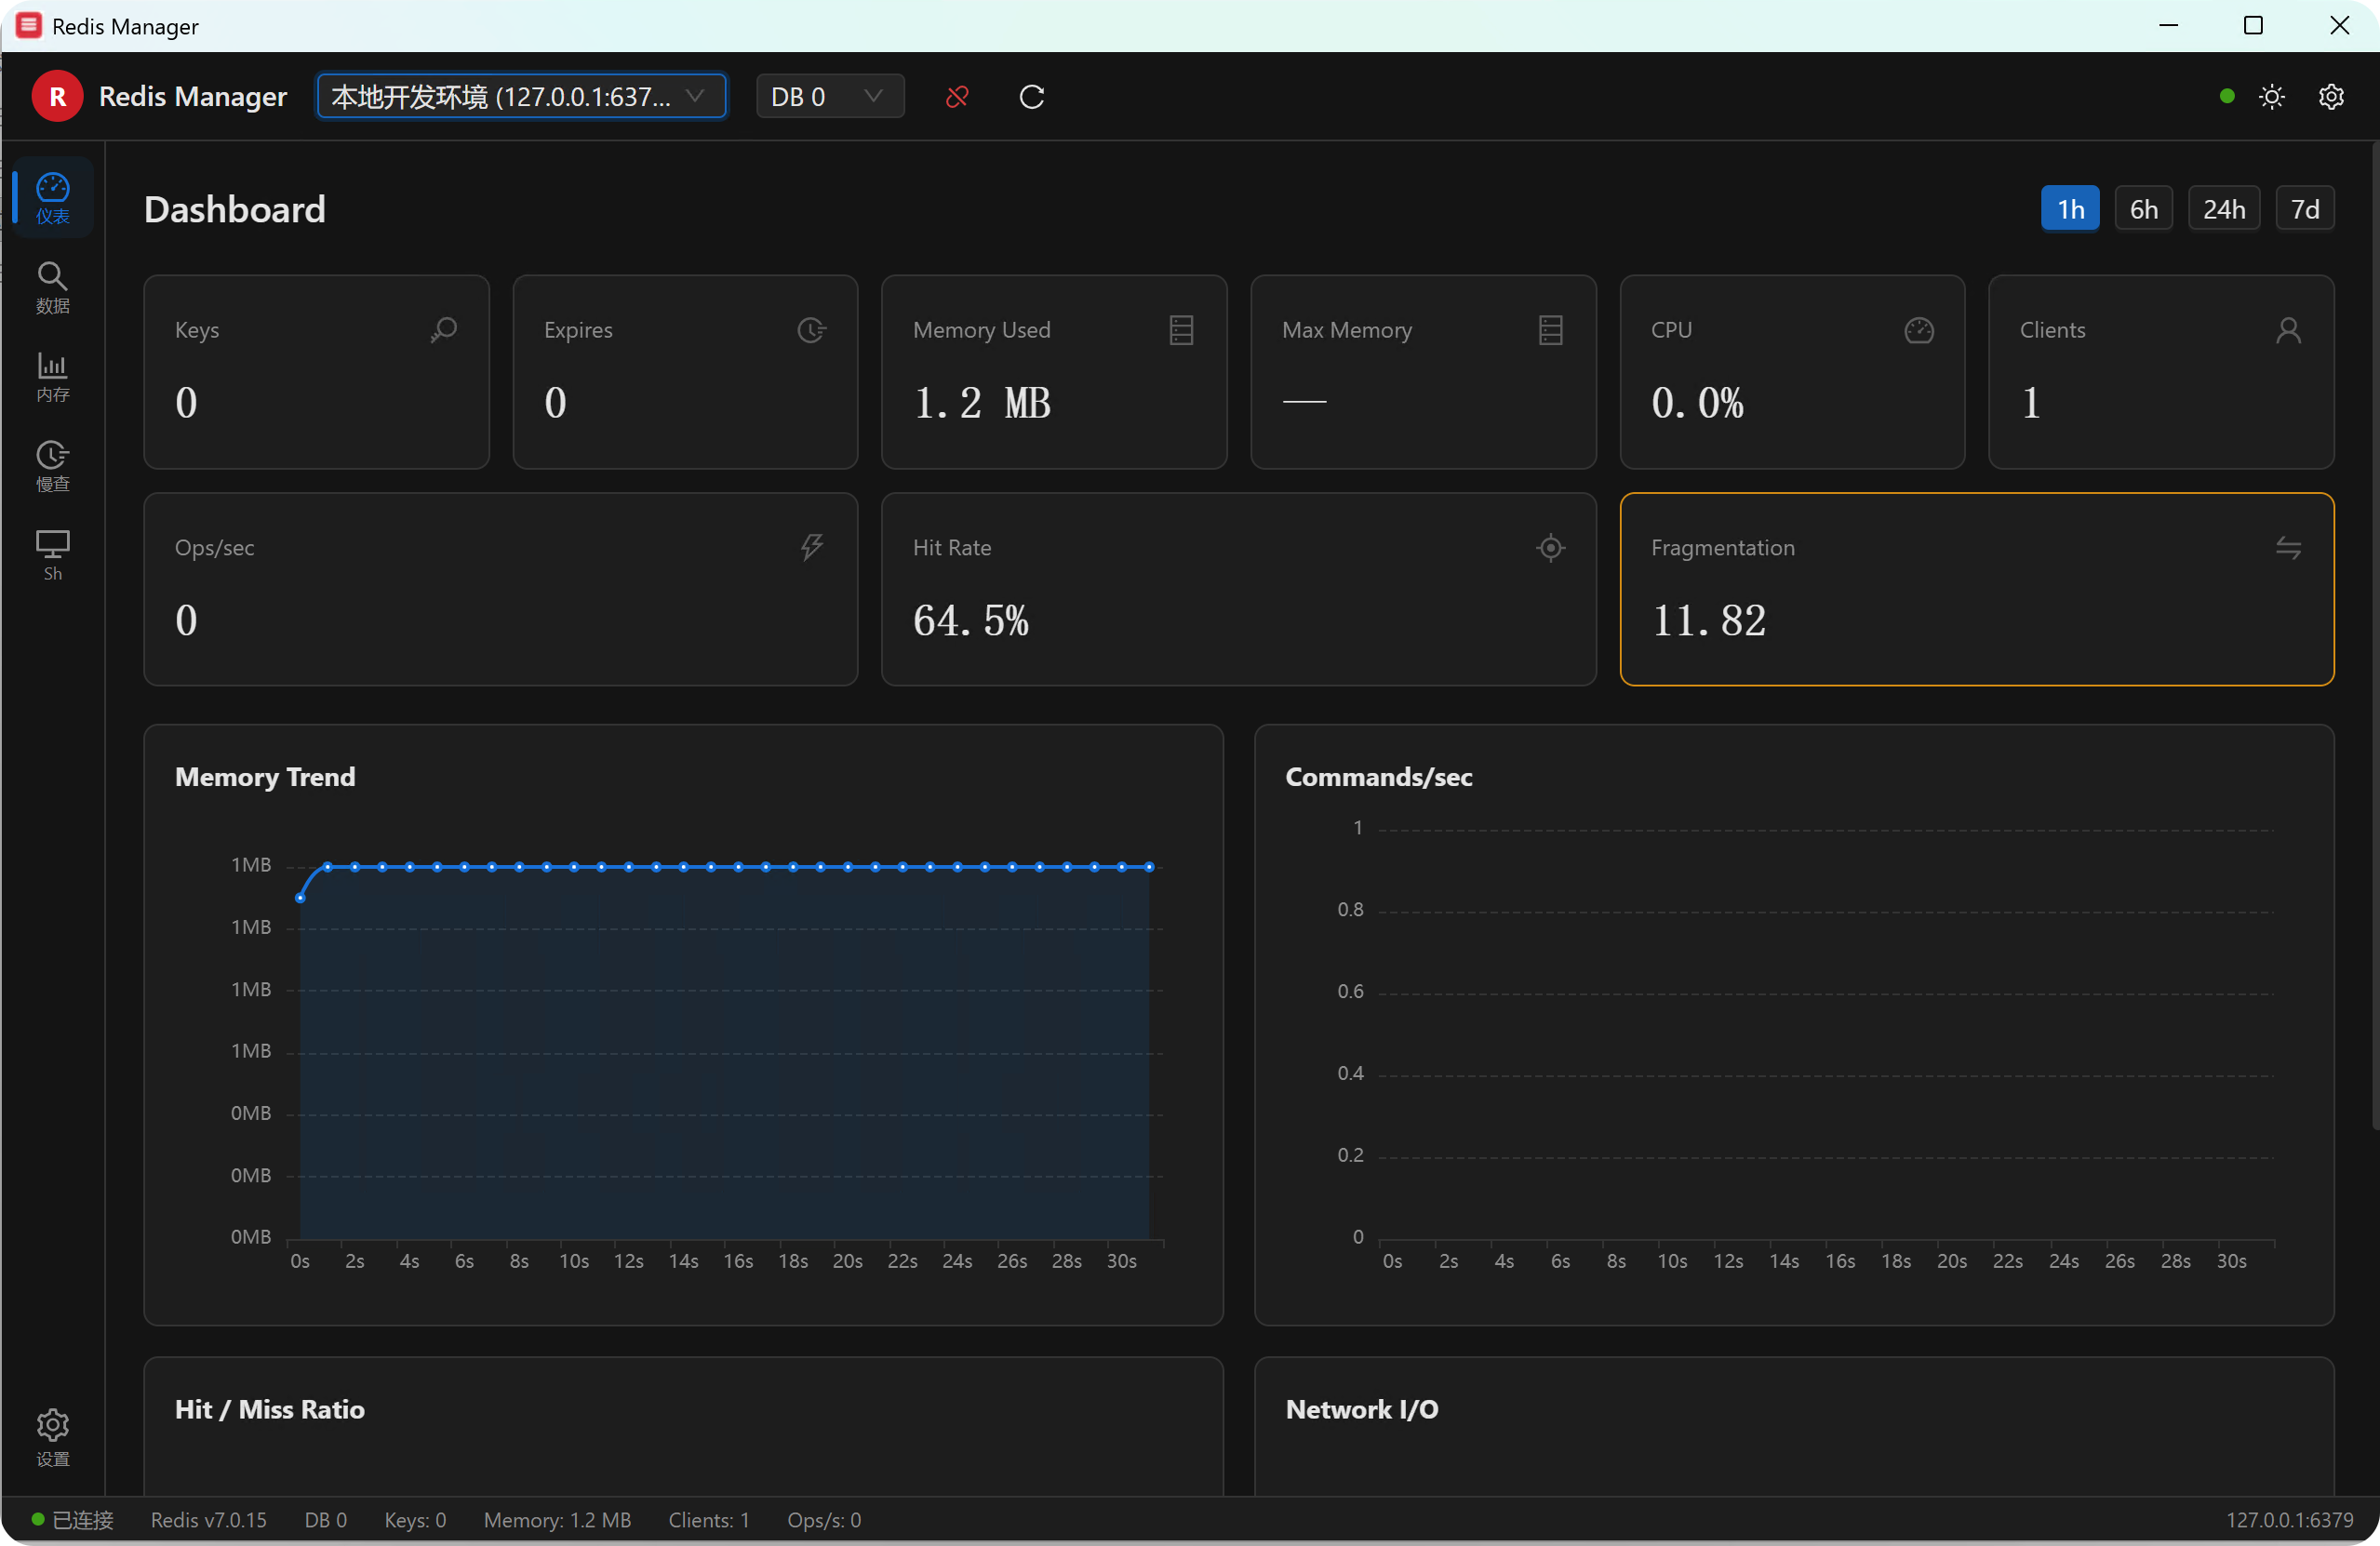Image resolution: width=2380 pixels, height=1546 pixels.
Task: Click Ops/s: 0 in the status bar
Action: tap(824, 1520)
